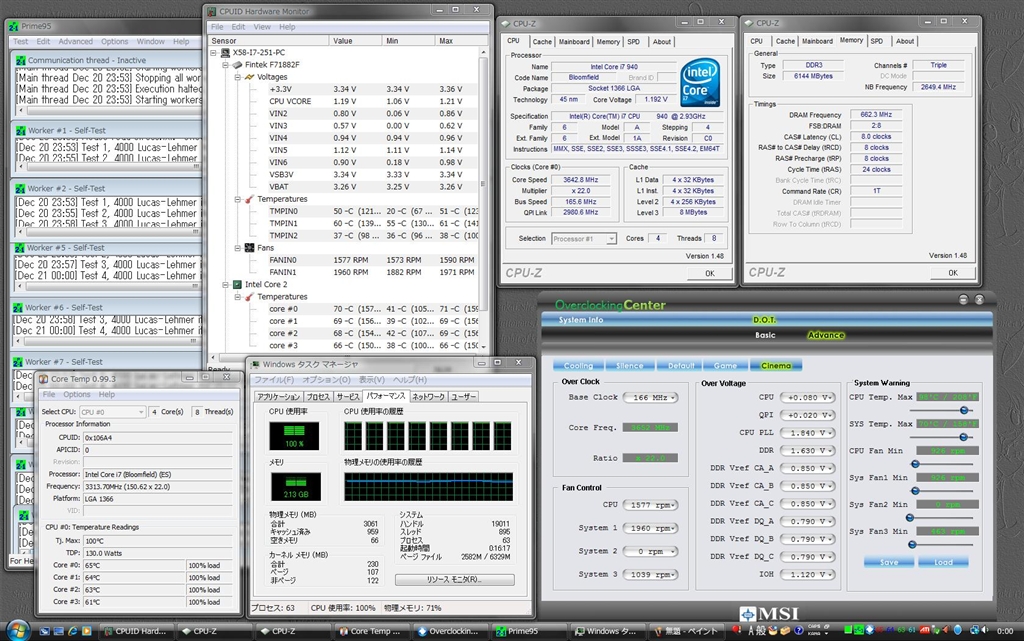
Task: Click the Fintek F71882F chip icon
Action: tap(238, 65)
